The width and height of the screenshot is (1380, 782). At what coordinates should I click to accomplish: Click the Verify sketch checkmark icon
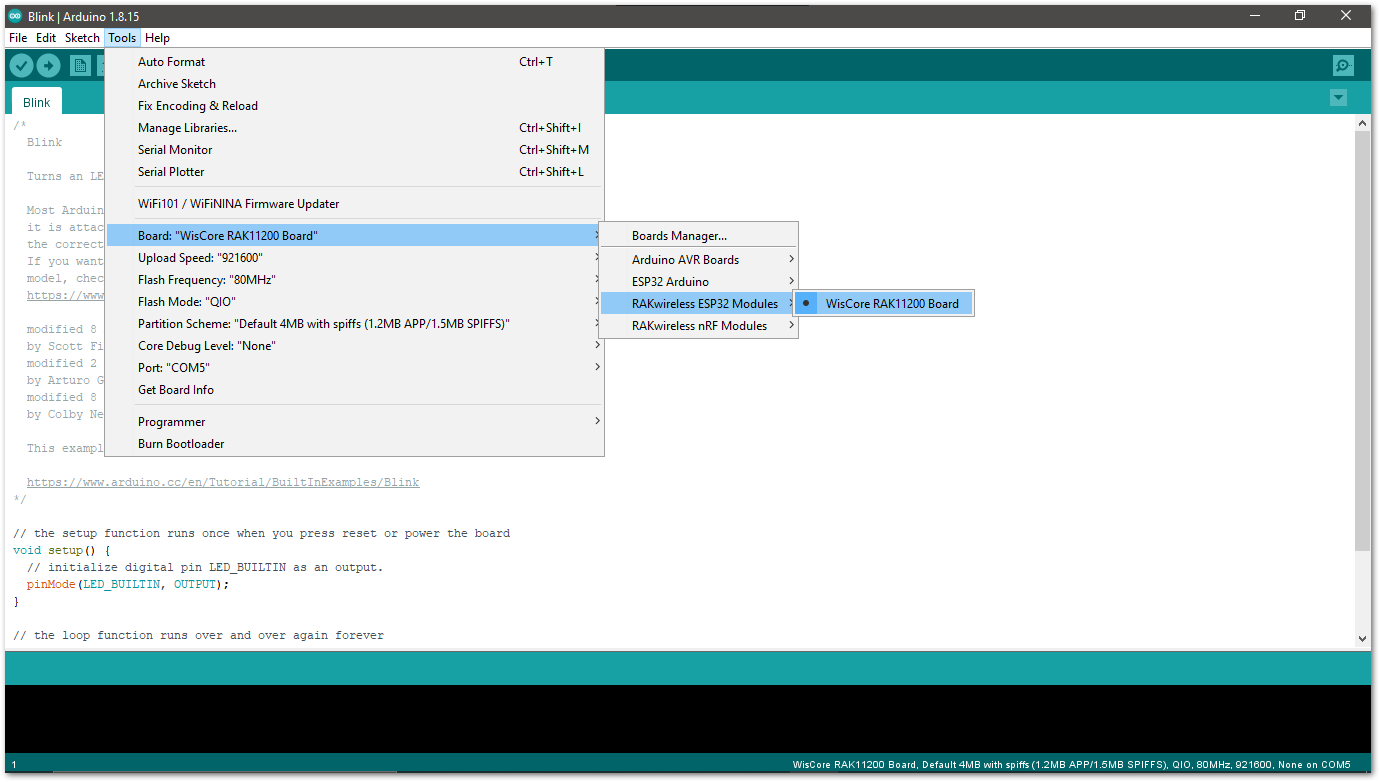(21, 66)
